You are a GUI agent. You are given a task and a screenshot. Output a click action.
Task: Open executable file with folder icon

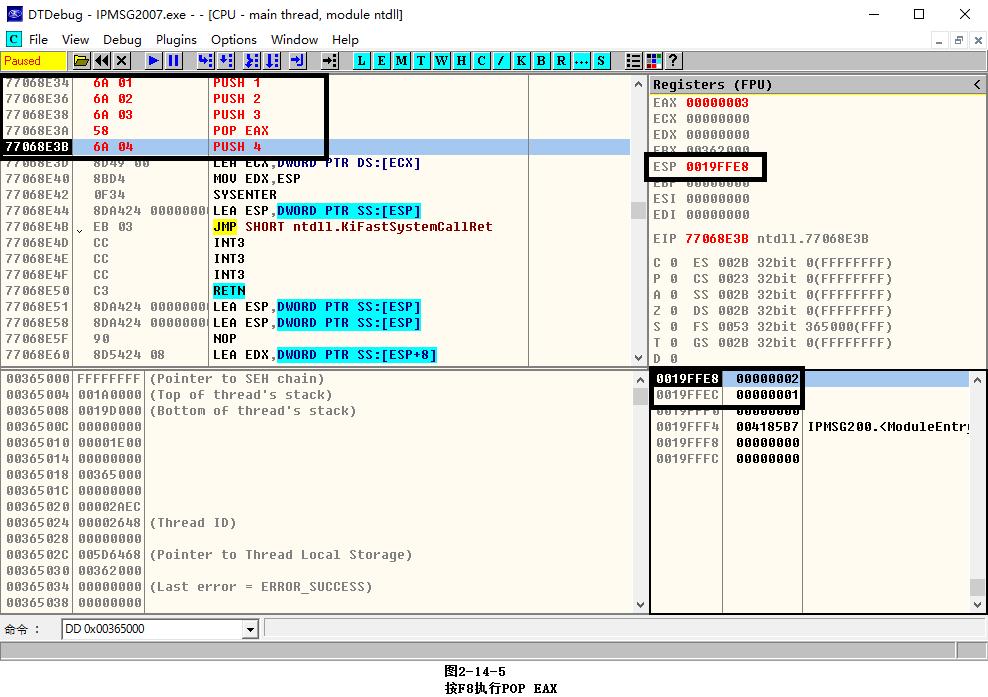pos(82,61)
